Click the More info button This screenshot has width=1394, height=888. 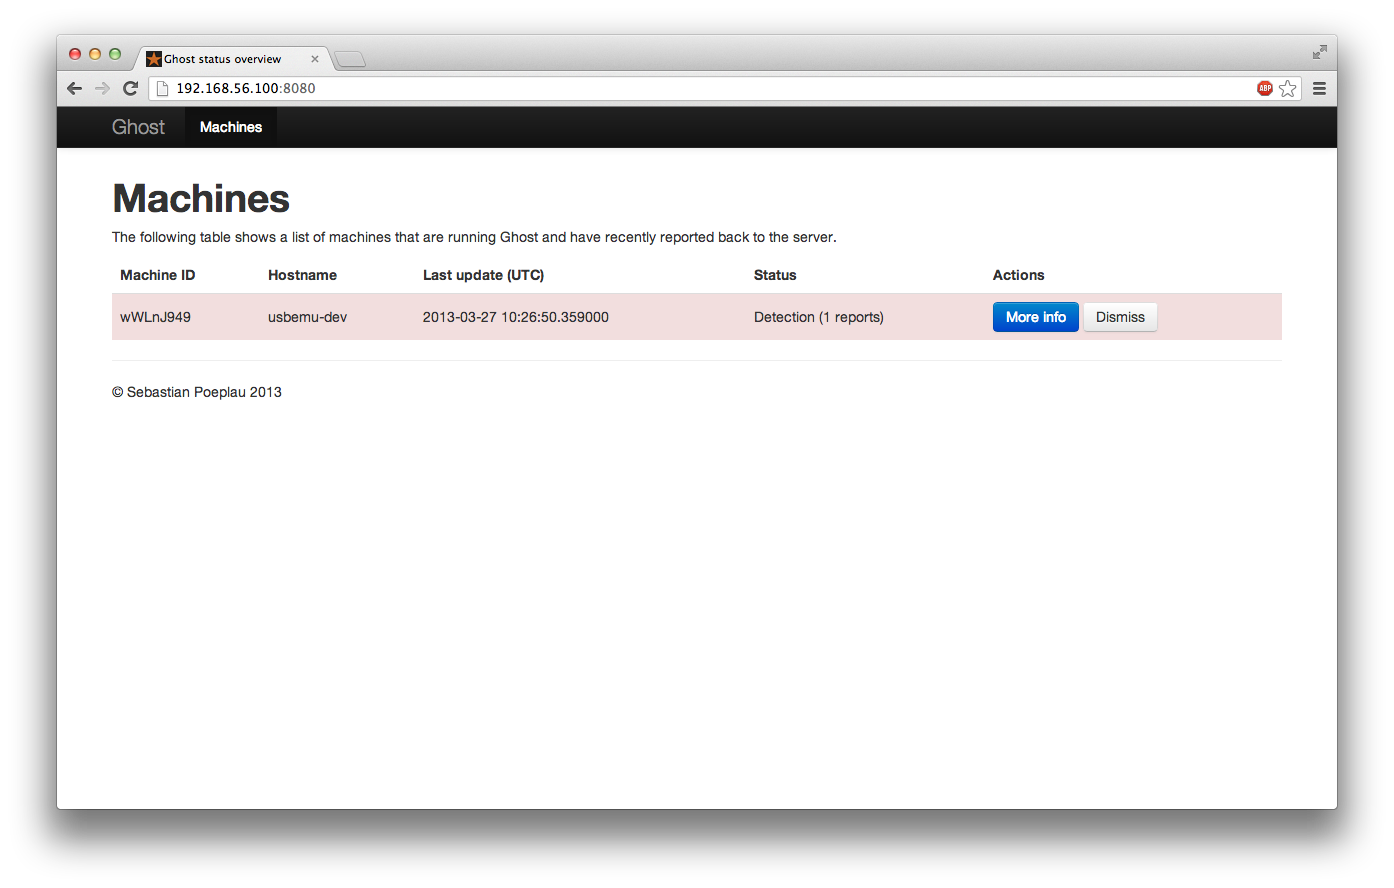coord(1036,317)
